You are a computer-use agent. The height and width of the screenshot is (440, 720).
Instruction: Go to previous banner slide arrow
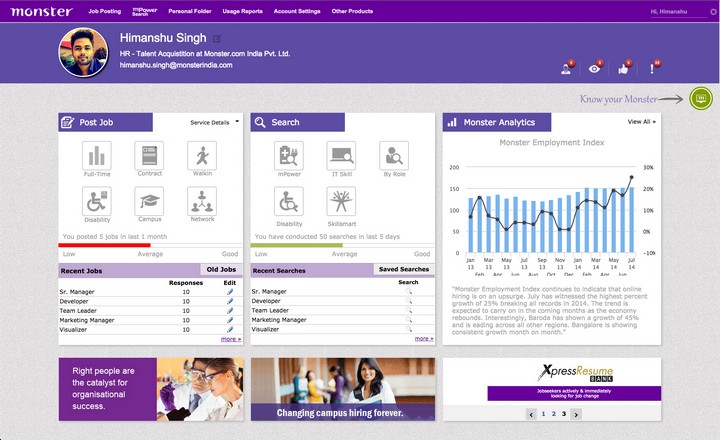[x=531, y=414]
